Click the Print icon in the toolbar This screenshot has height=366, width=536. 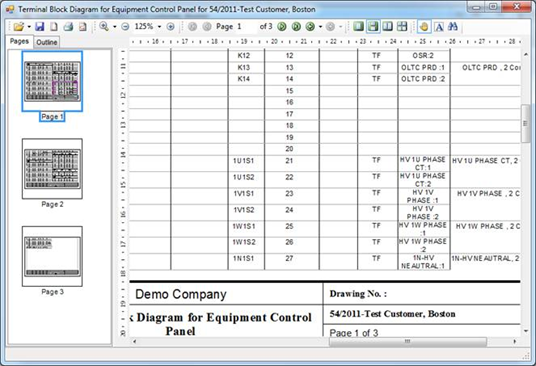[68, 26]
